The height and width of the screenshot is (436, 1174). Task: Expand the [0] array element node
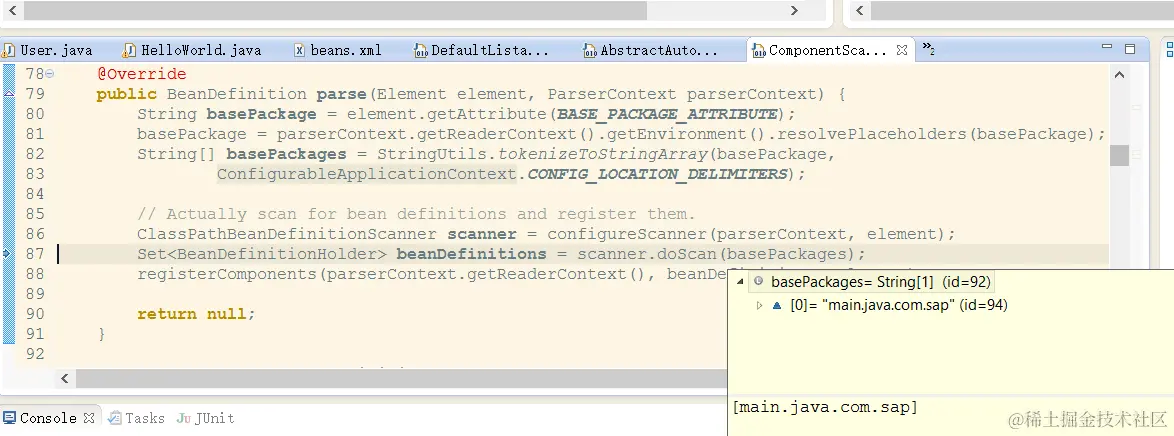point(759,305)
